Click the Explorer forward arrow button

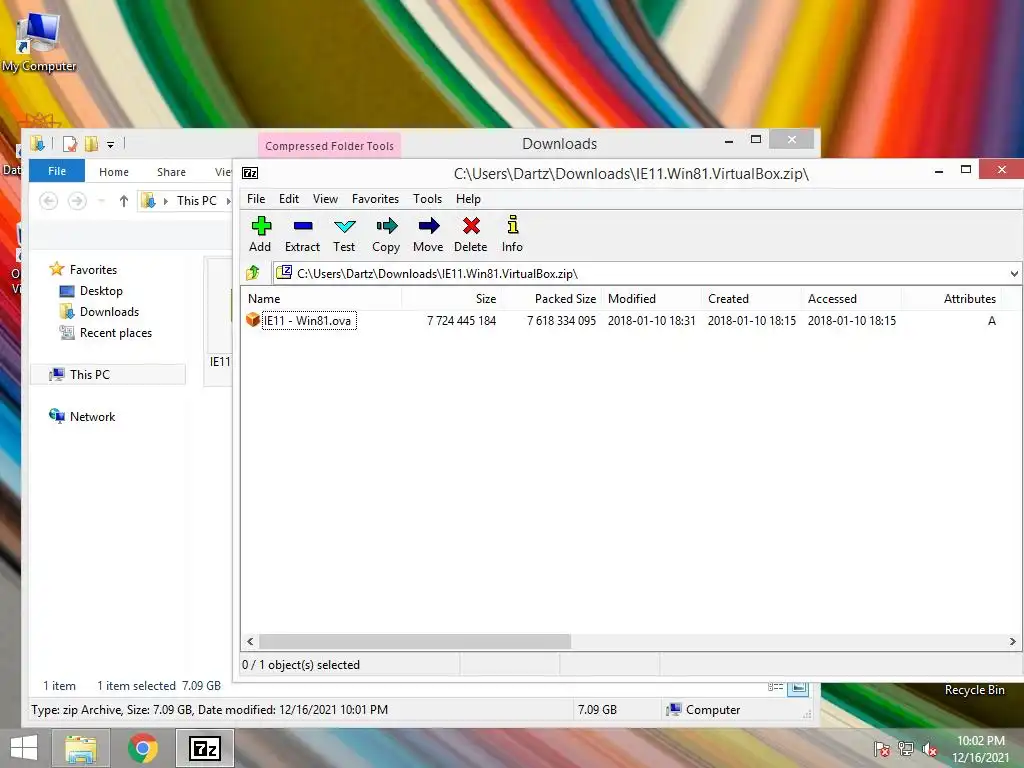[x=77, y=201]
